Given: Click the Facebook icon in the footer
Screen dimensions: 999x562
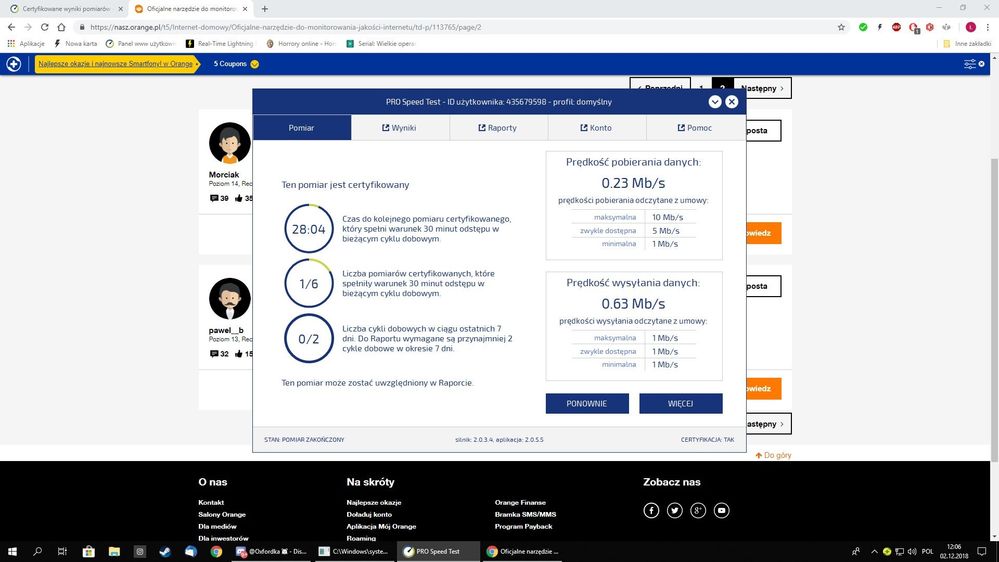Looking at the screenshot, I should click(x=651, y=510).
